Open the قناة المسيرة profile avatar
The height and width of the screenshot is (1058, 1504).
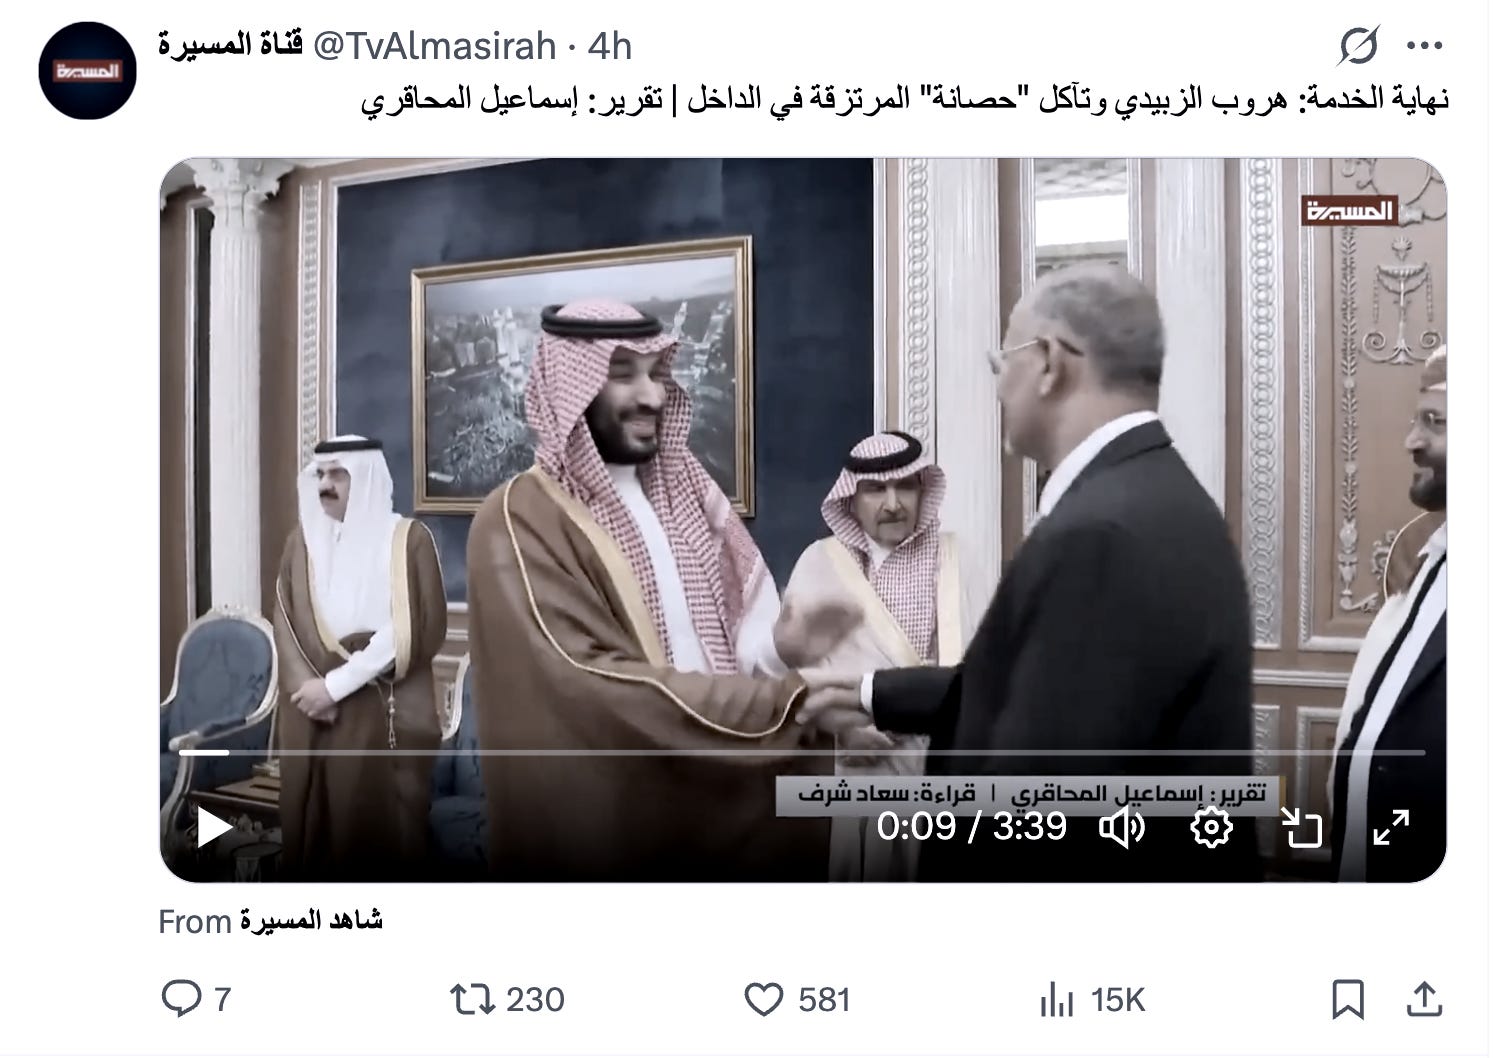pyautogui.click(x=87, y=71)
